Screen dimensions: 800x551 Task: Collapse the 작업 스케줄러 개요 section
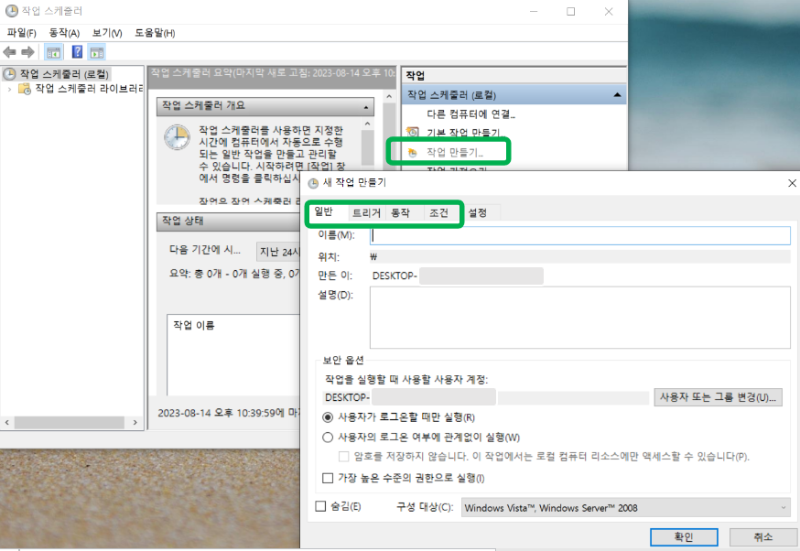366,107
